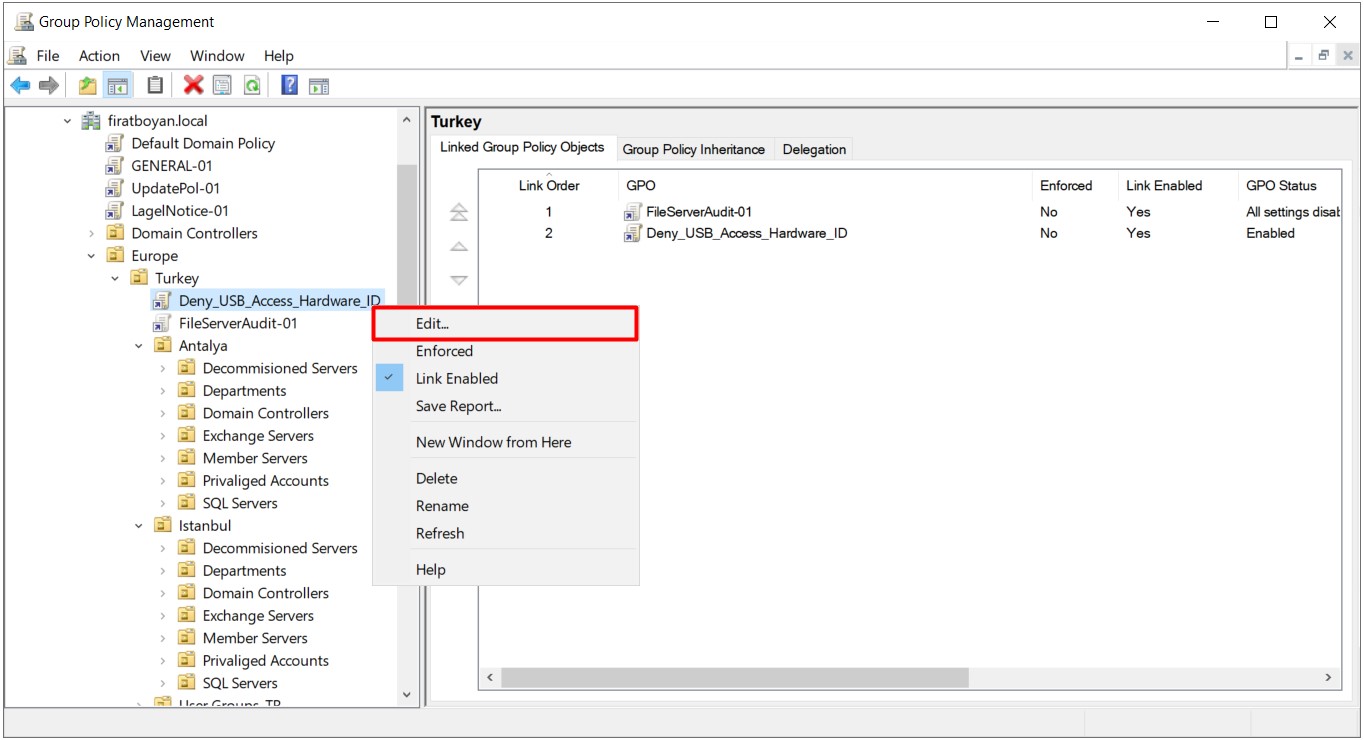Toggle Show/Hide Action Pane toolbar icon
1364x740 pixels.
(x=319, y=86)
